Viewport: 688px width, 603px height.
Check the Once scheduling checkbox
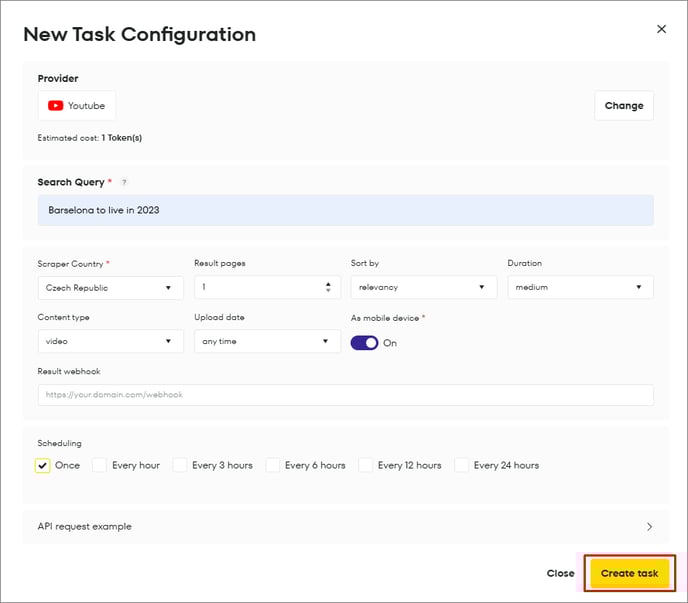tap(43, 465)
